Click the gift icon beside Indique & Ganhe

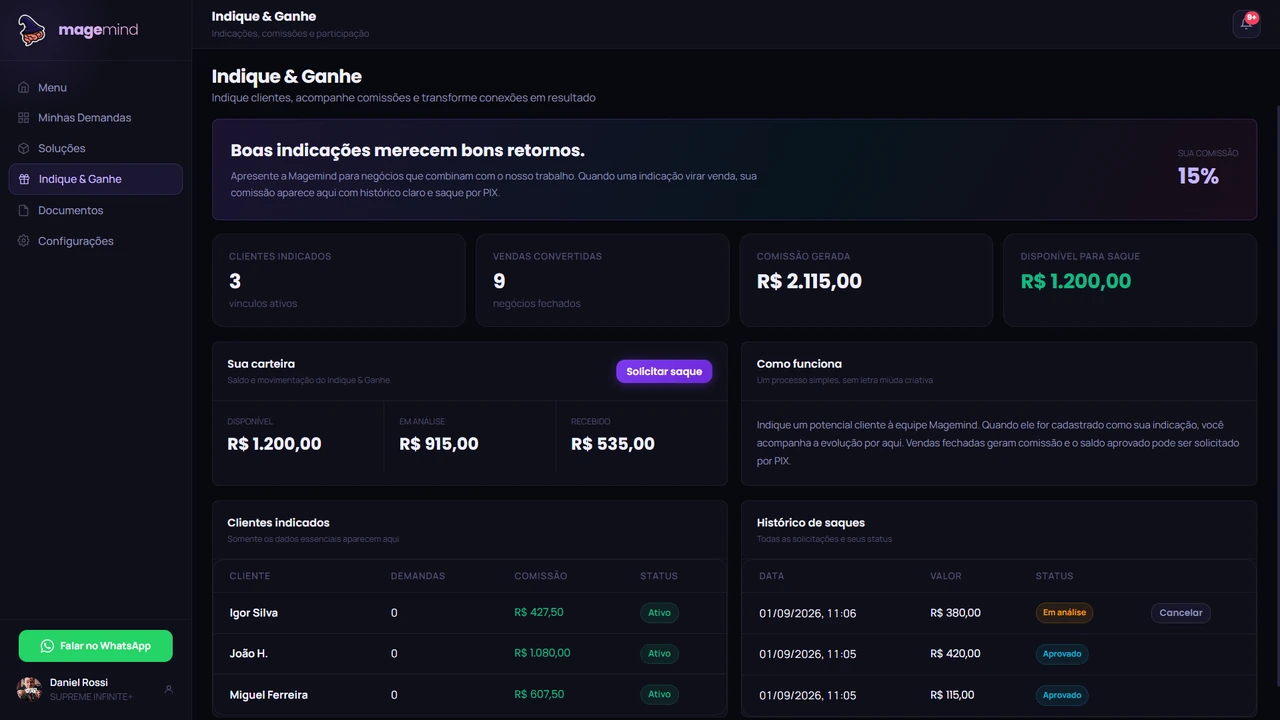click(24, 179)
